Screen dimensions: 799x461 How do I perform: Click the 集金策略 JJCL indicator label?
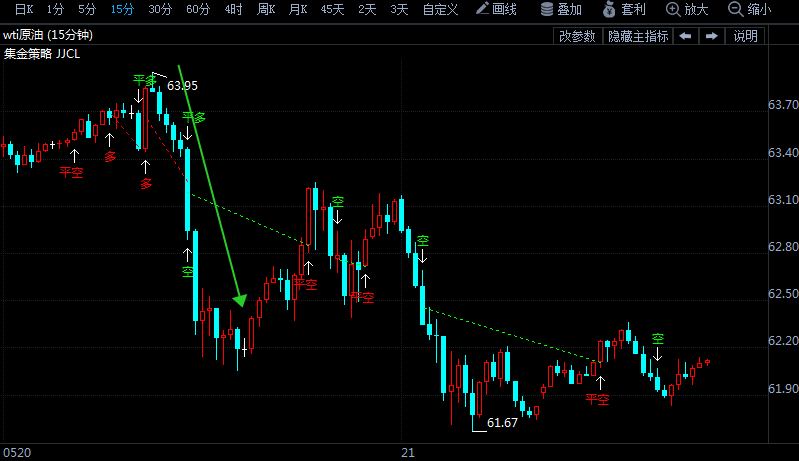point(42,54)
